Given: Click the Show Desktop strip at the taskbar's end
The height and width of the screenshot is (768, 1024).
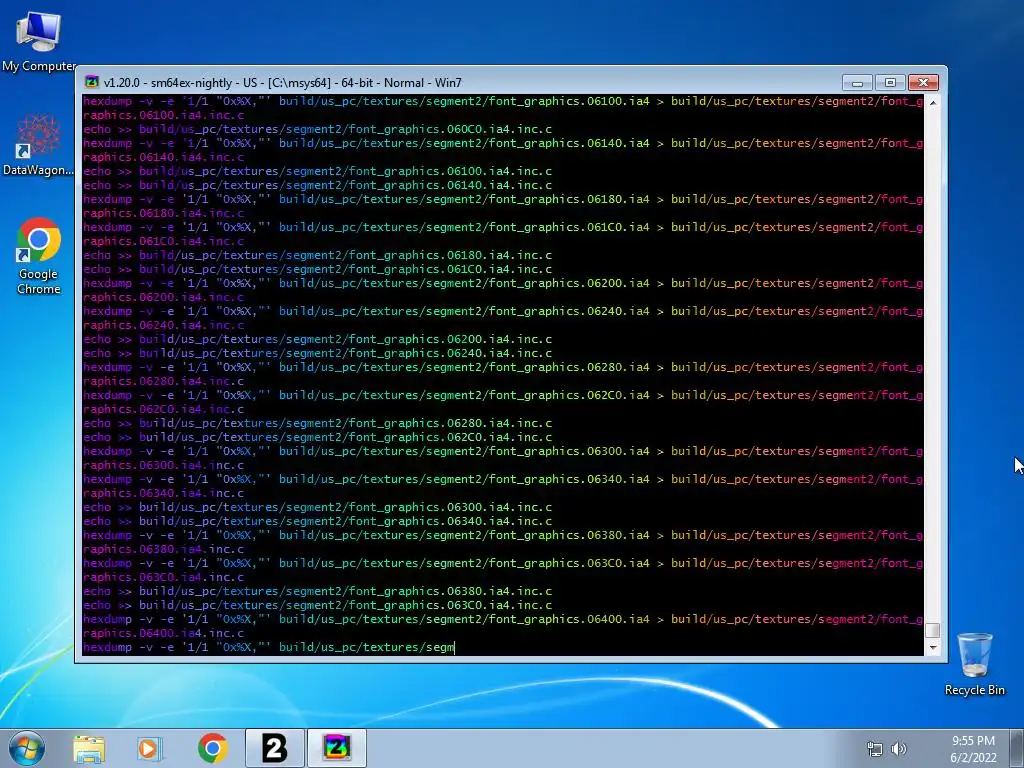Looking at the screenshot, I should (x=1017, y=748).
